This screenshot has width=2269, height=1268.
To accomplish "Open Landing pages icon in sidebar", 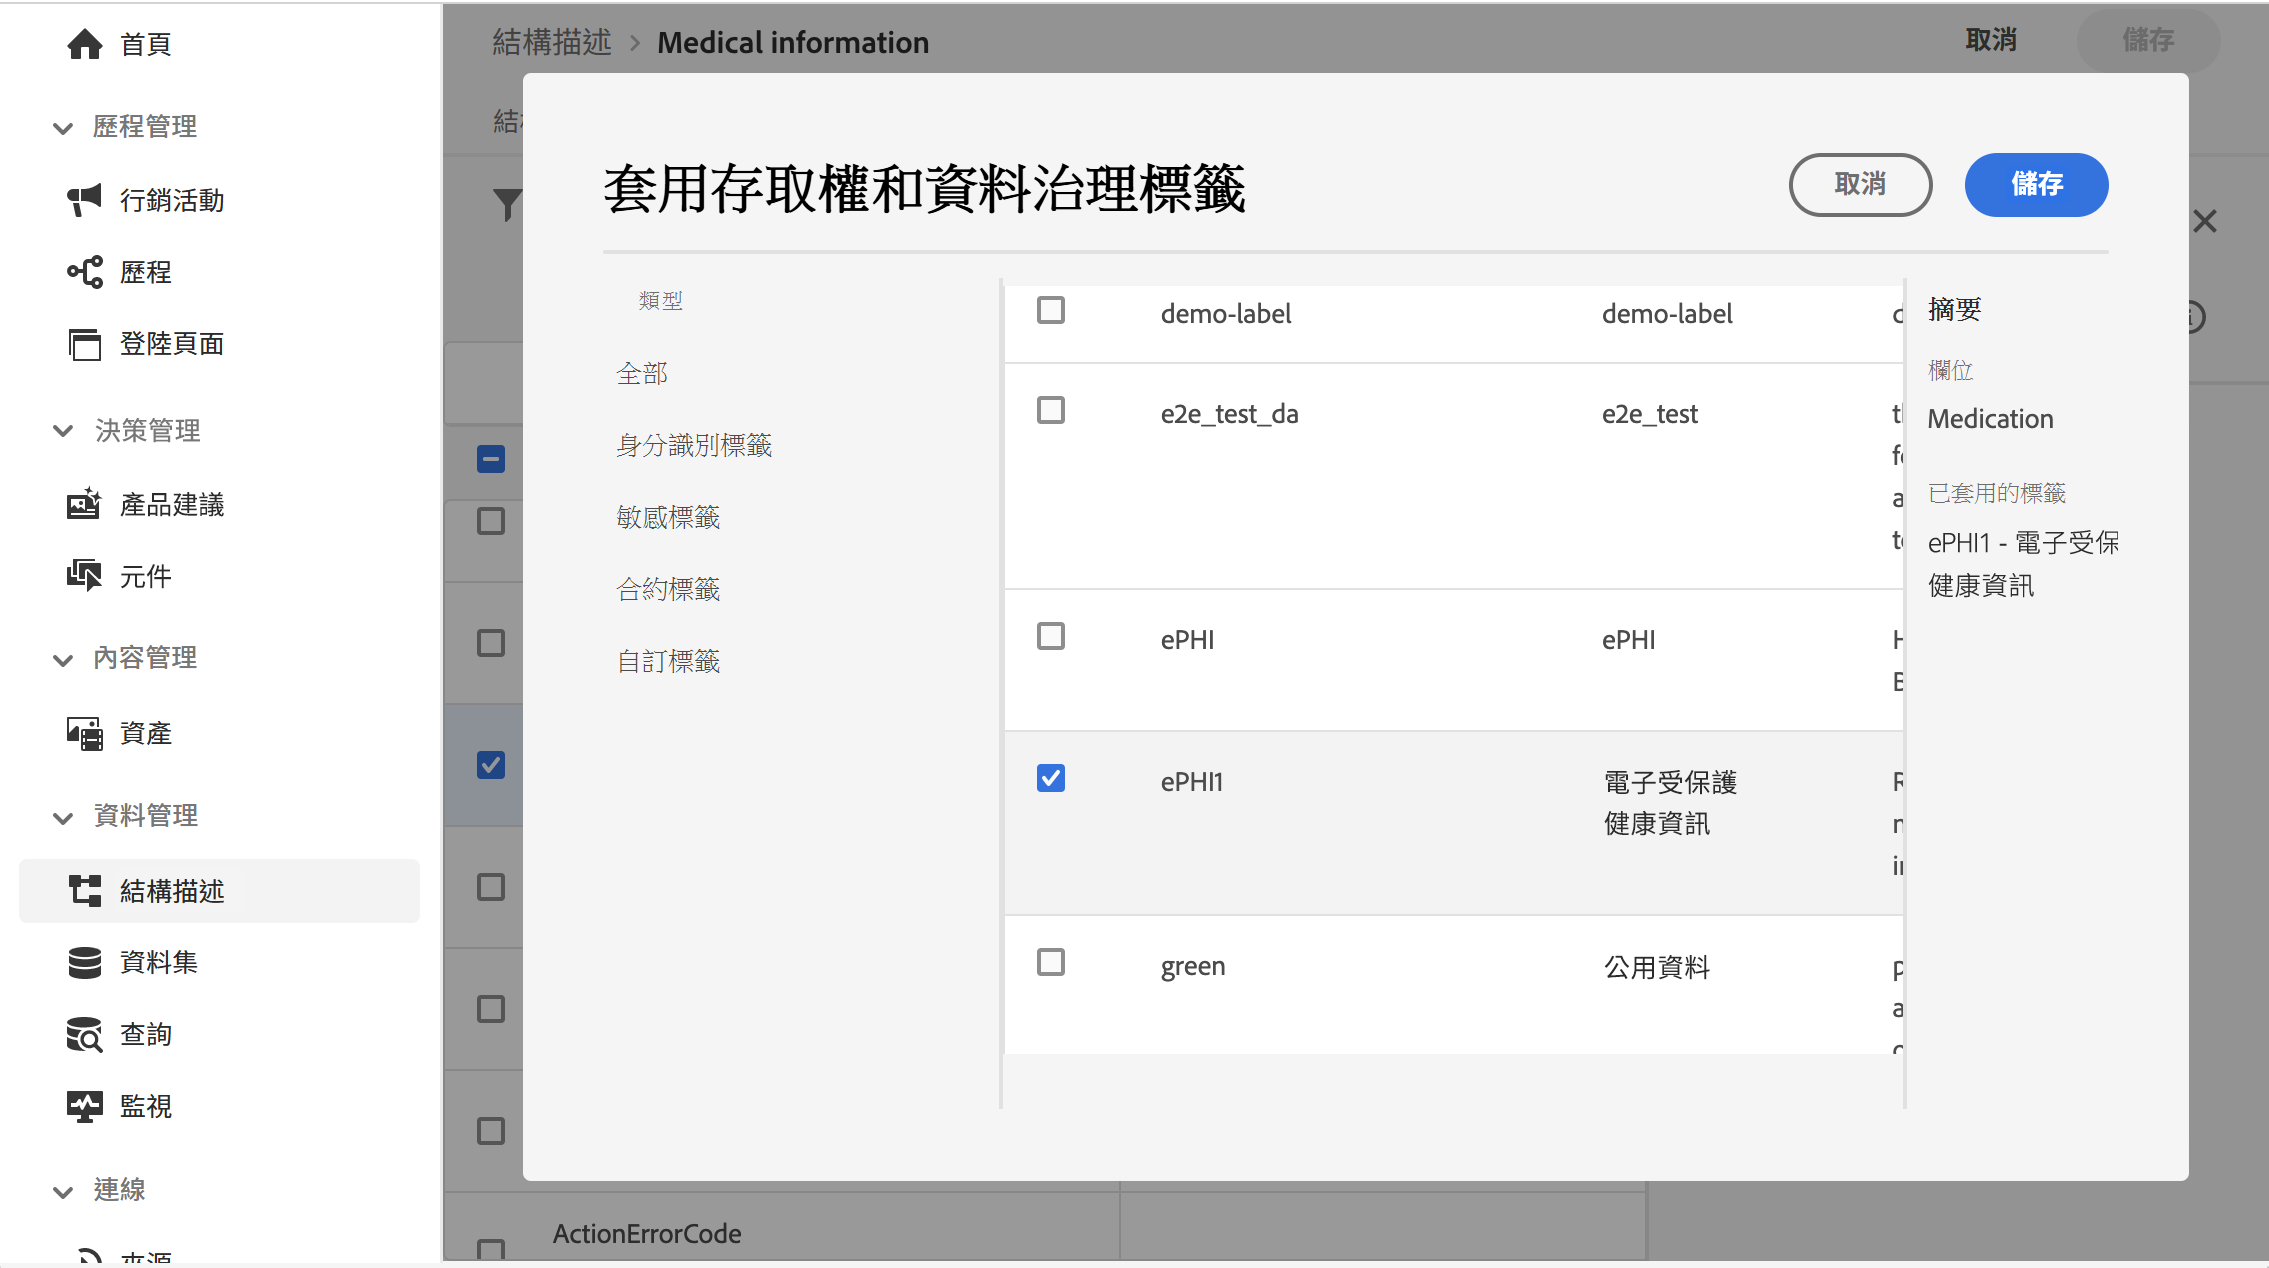I will (85, 344).
